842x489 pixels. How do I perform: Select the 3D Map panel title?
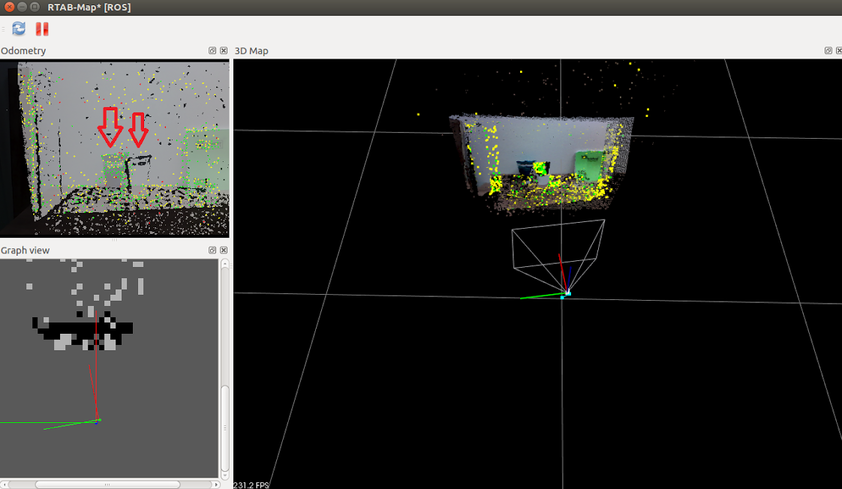pos(251,51)
